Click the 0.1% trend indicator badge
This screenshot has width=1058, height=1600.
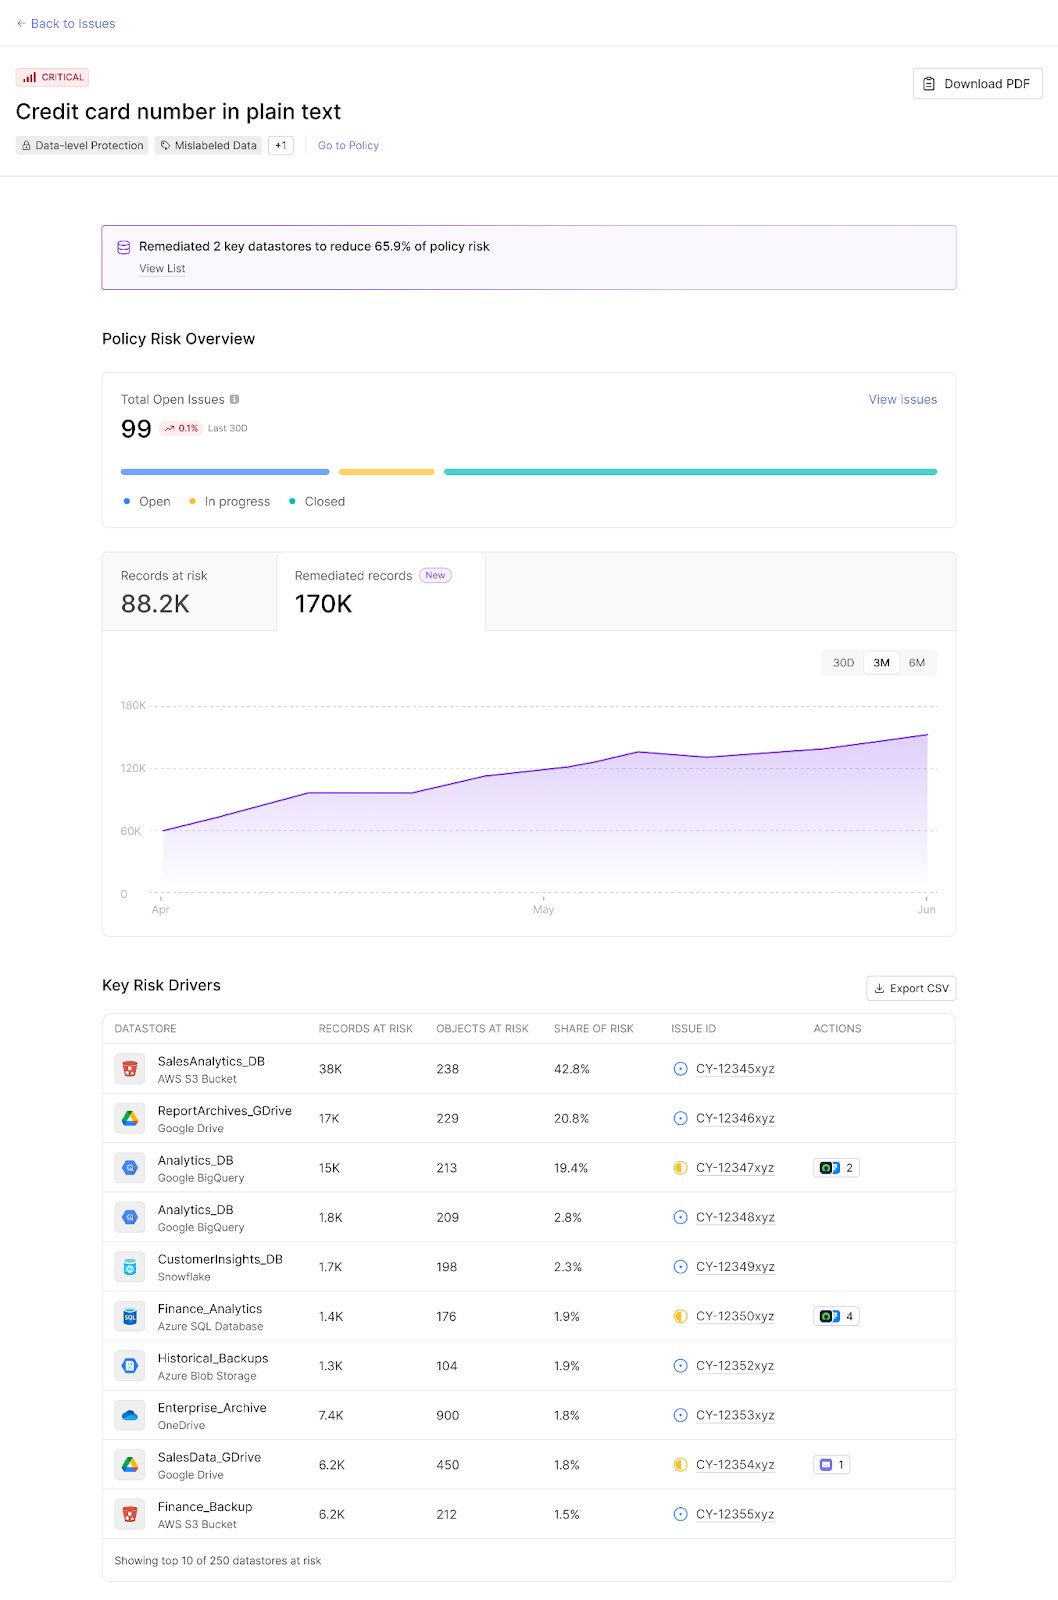coord(181,428)
